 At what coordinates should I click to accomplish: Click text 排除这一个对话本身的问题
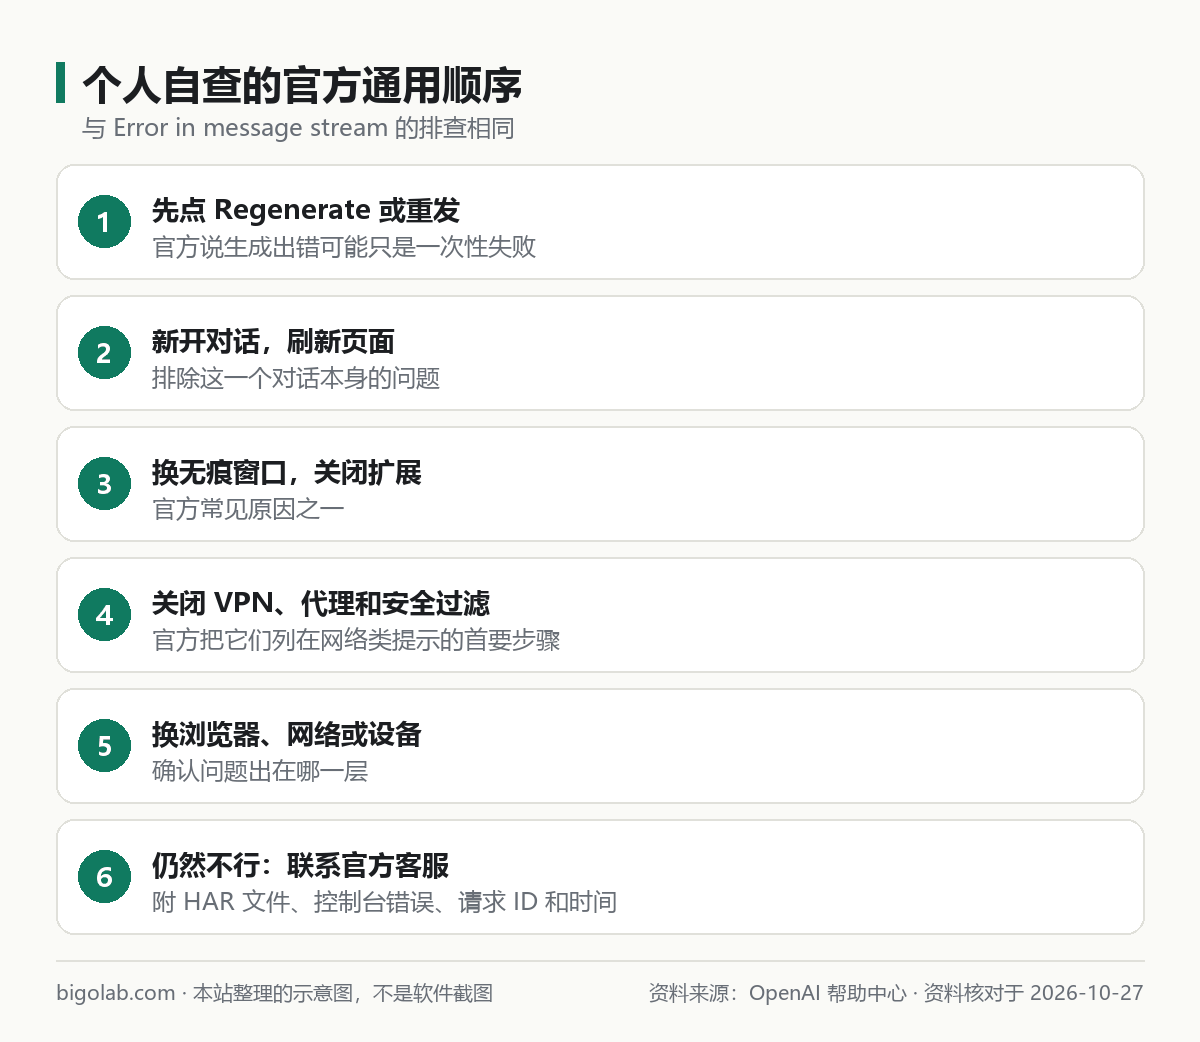click(296, 378)
